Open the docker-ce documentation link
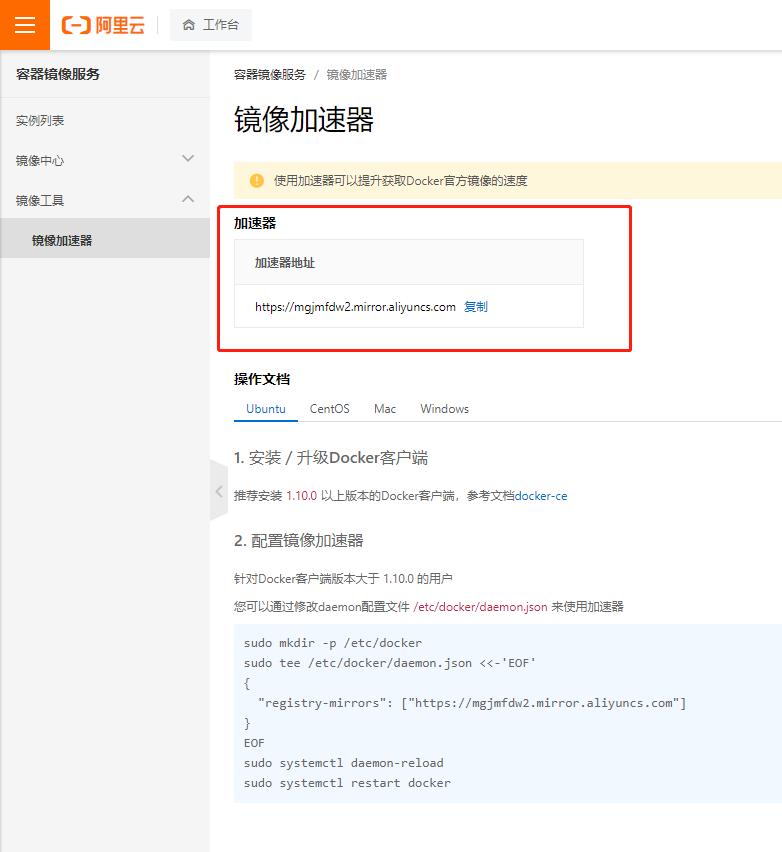The image size is (782, 852). point(541,496)
